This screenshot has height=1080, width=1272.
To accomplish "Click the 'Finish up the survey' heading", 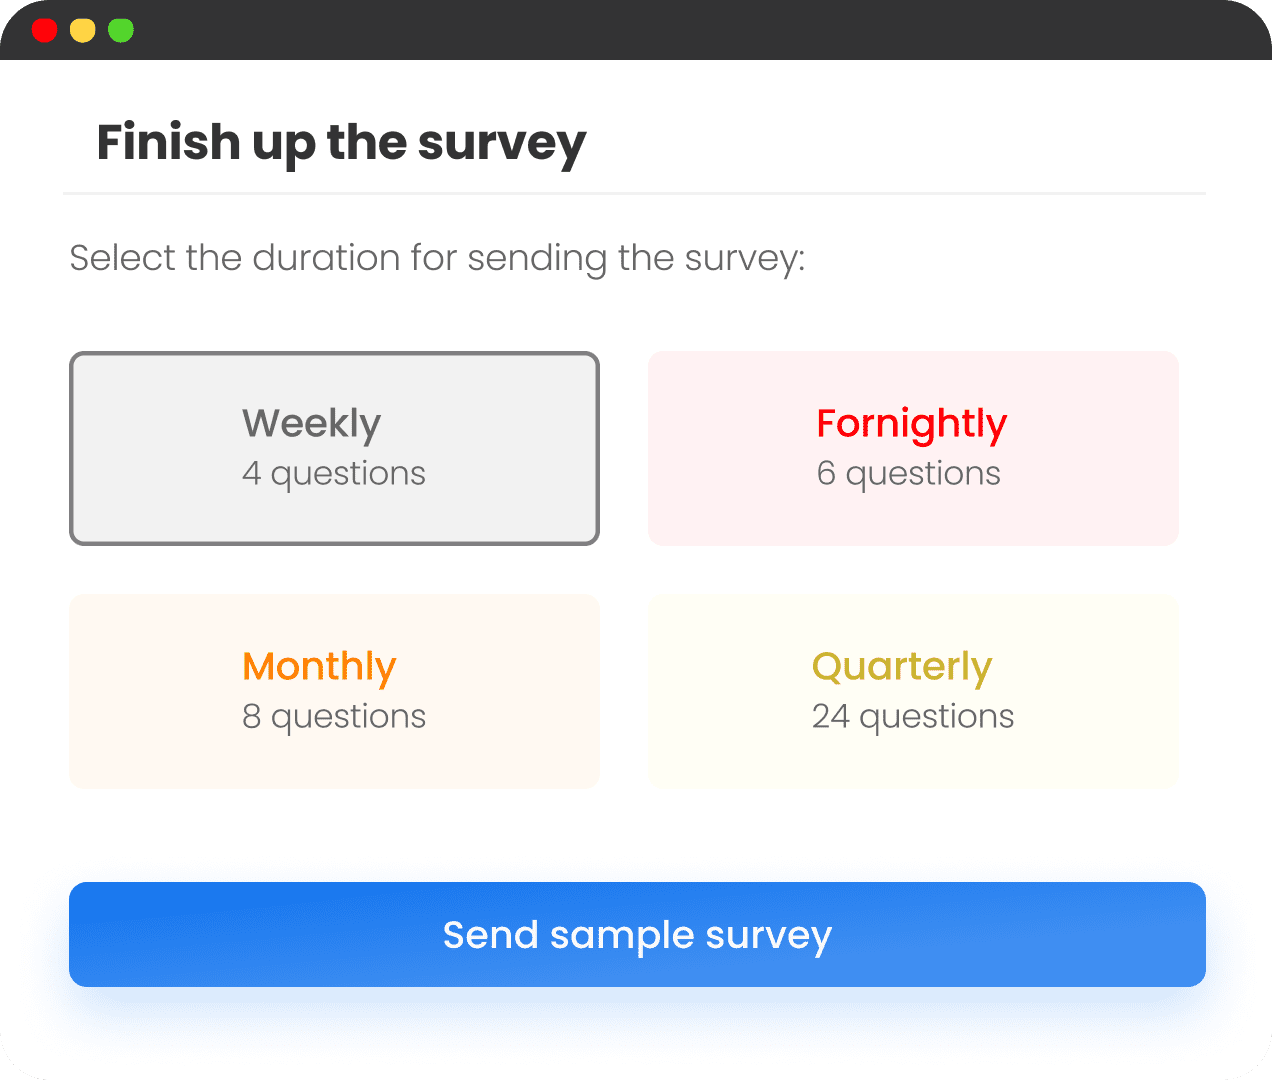I will click(x=341, y=143).
